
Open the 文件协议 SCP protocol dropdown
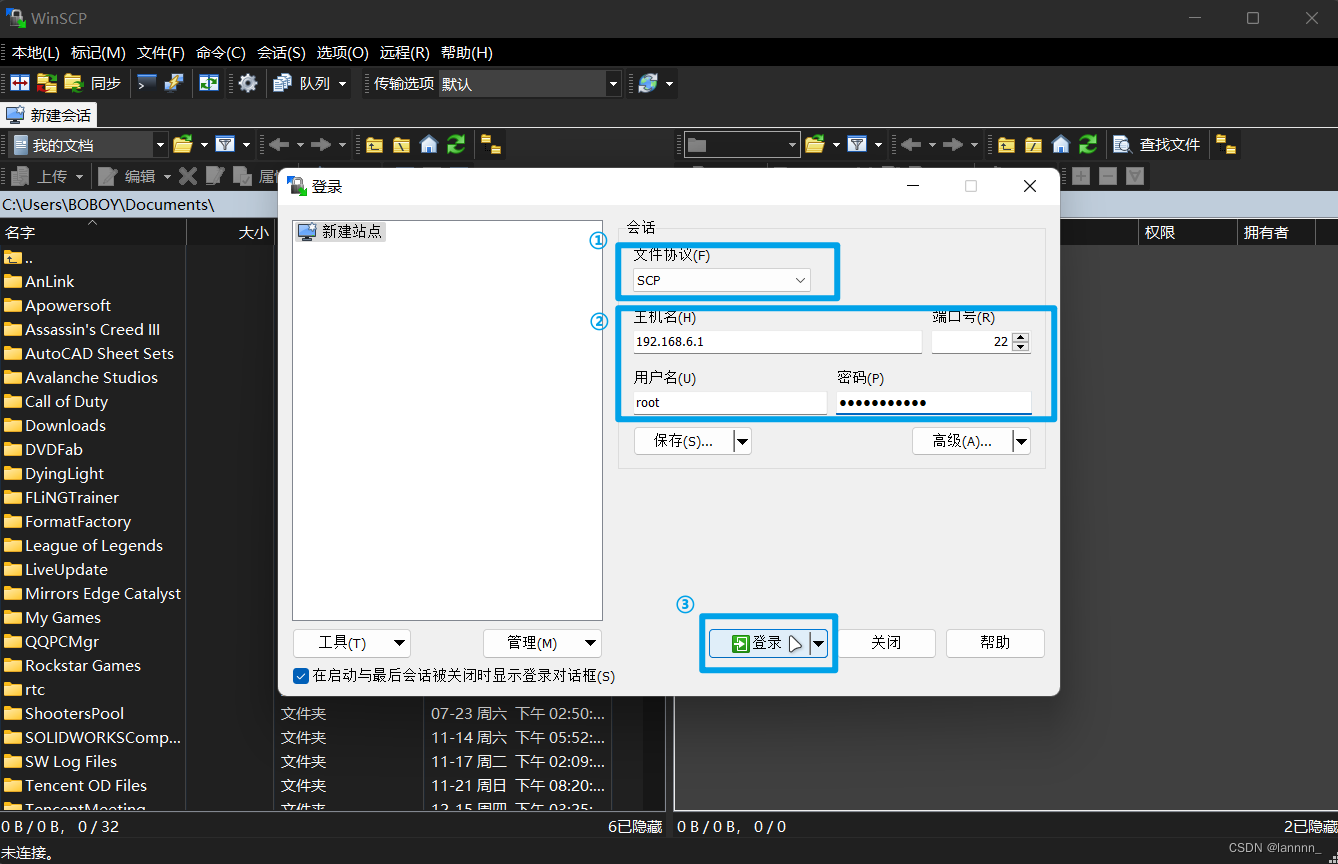pos(722,280)
